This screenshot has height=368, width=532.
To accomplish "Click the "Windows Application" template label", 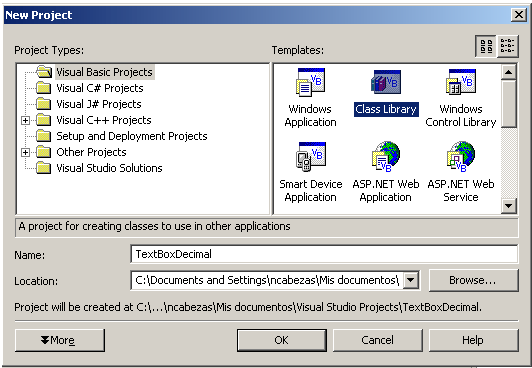I will pos(310,116).
